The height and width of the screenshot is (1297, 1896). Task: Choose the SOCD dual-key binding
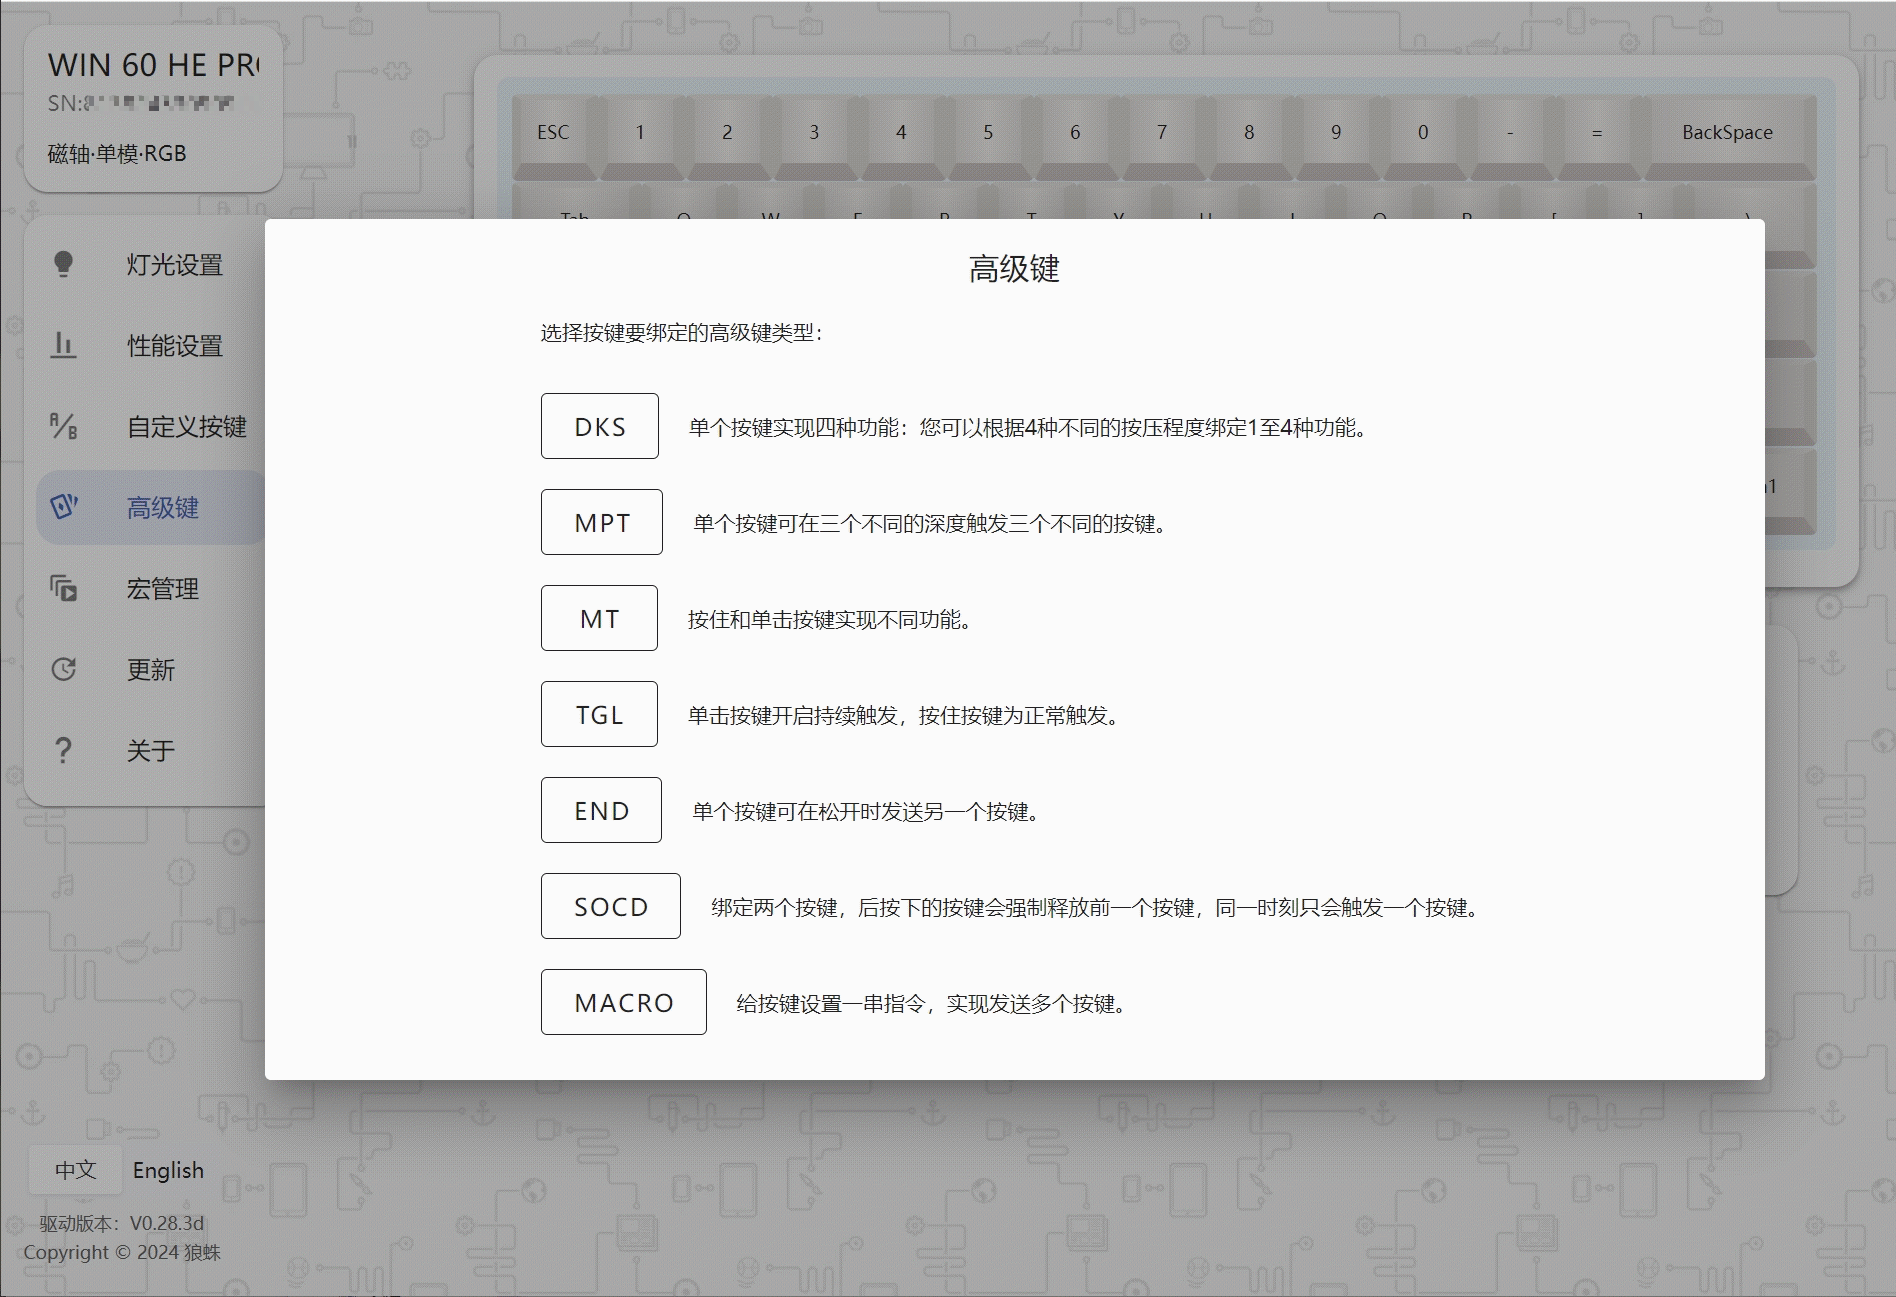point(610,906)
